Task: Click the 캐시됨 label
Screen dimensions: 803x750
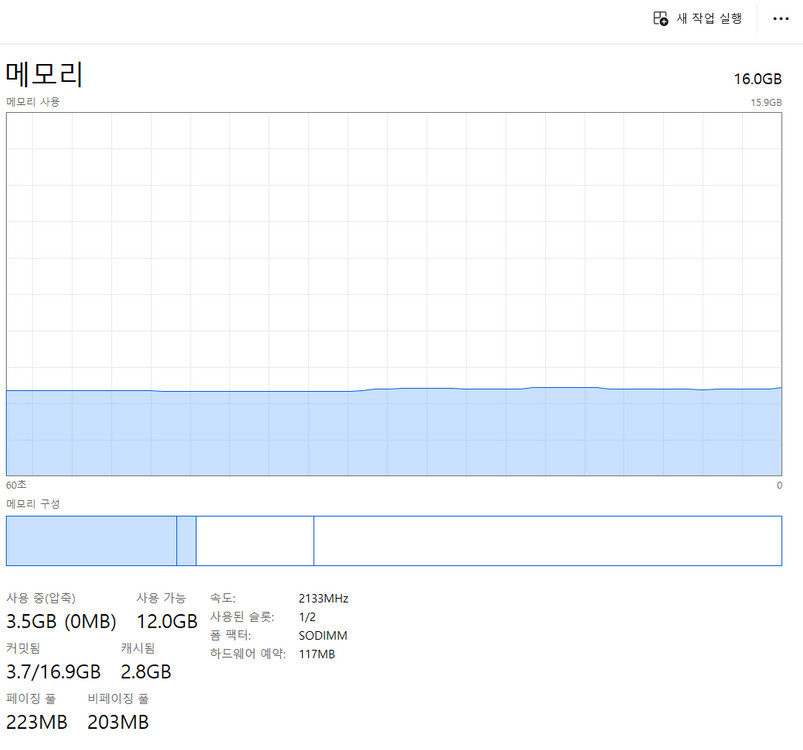Action: pyautogui.click(x=138, y=648)
